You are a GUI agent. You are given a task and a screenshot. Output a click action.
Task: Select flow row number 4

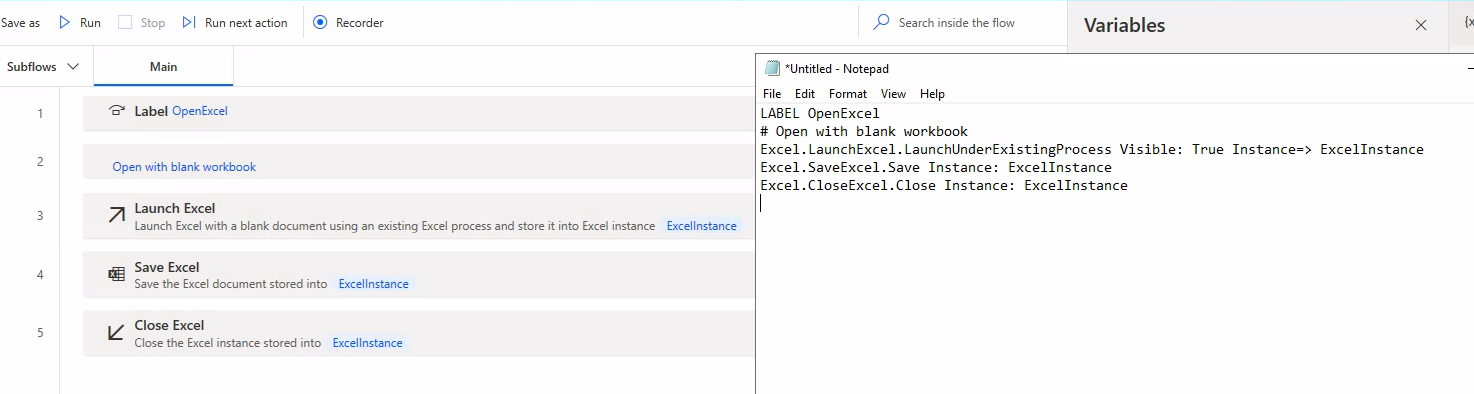click(x=40, y=274)
